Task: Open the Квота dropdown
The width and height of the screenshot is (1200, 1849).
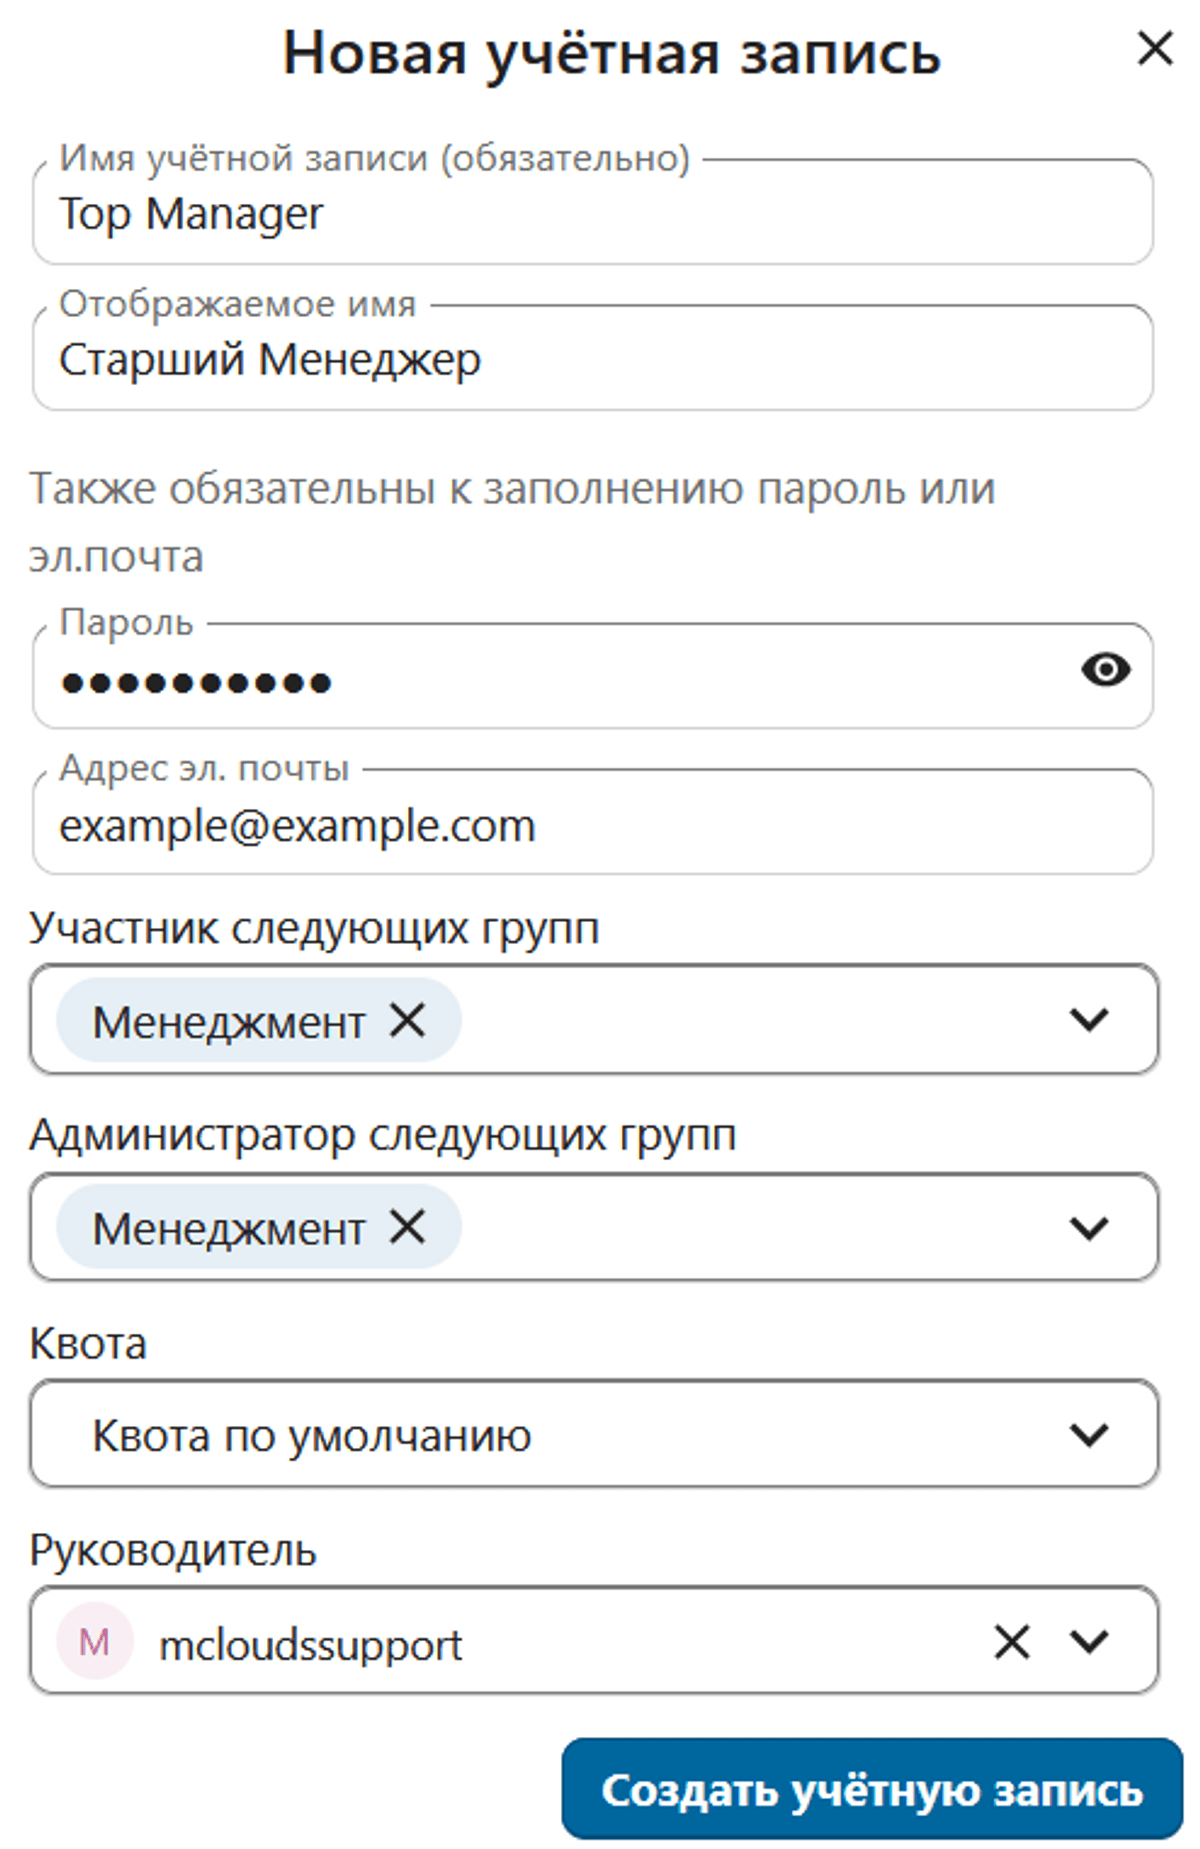Action: (1088, 1435)
